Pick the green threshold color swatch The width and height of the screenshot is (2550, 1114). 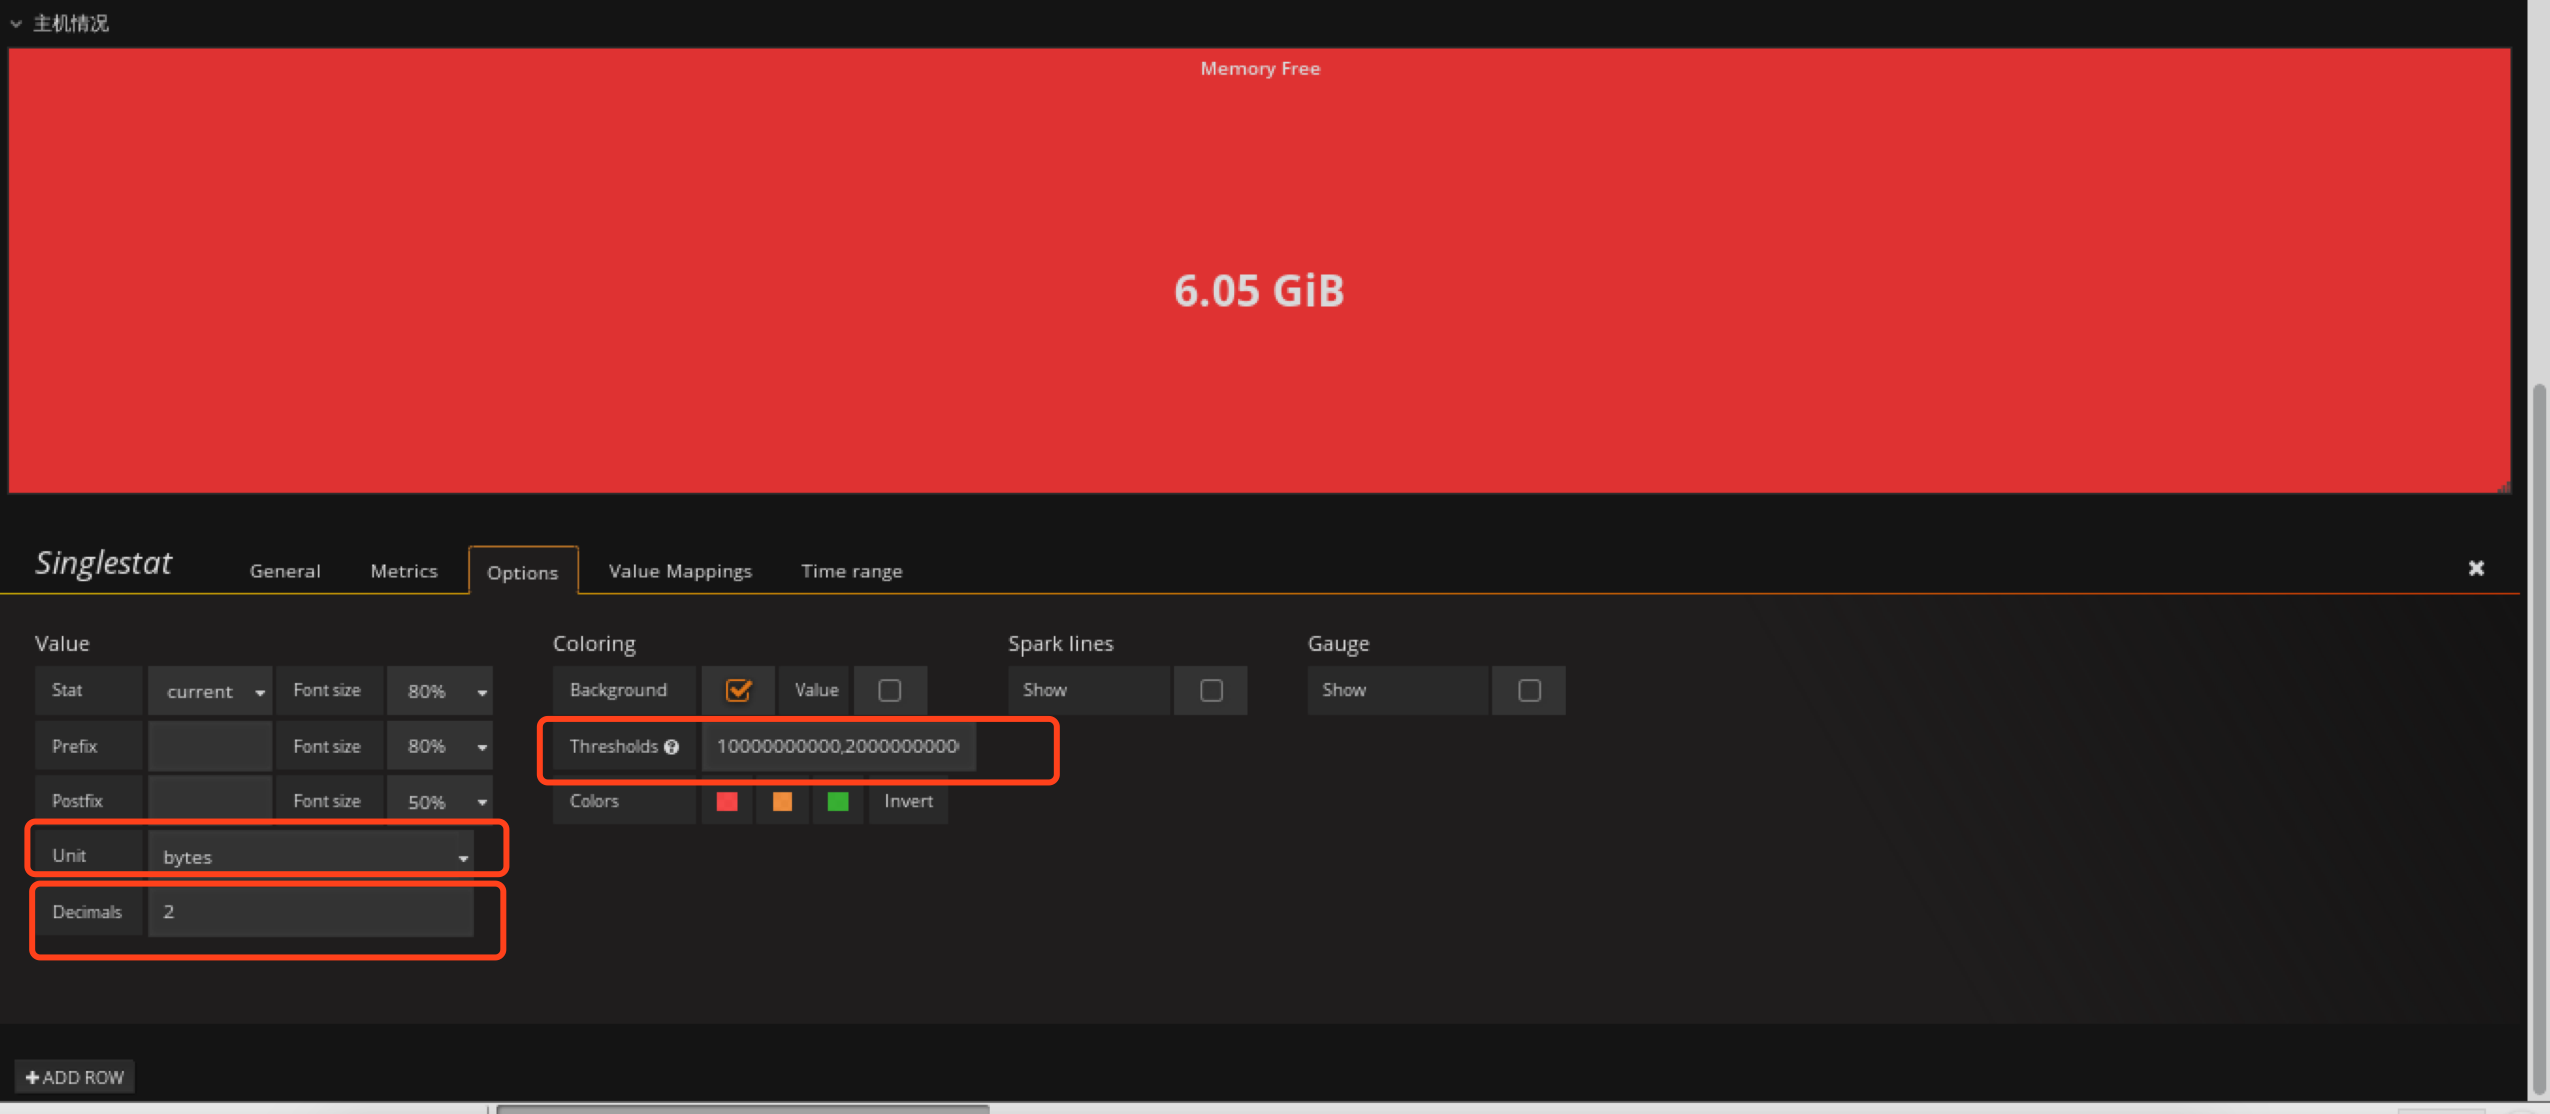pyautogui.click(x=838, y=801)
